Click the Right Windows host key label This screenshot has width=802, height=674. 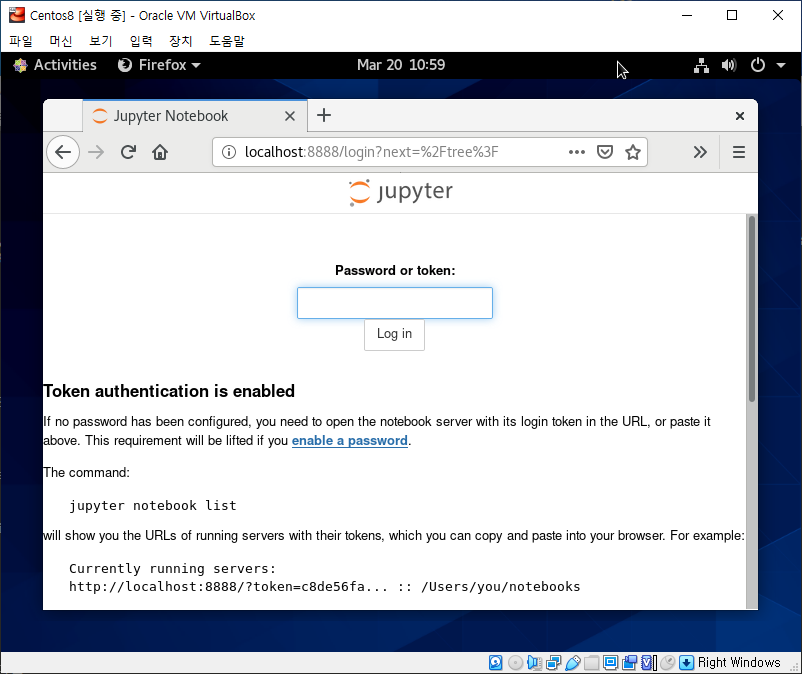pos(739,663)
